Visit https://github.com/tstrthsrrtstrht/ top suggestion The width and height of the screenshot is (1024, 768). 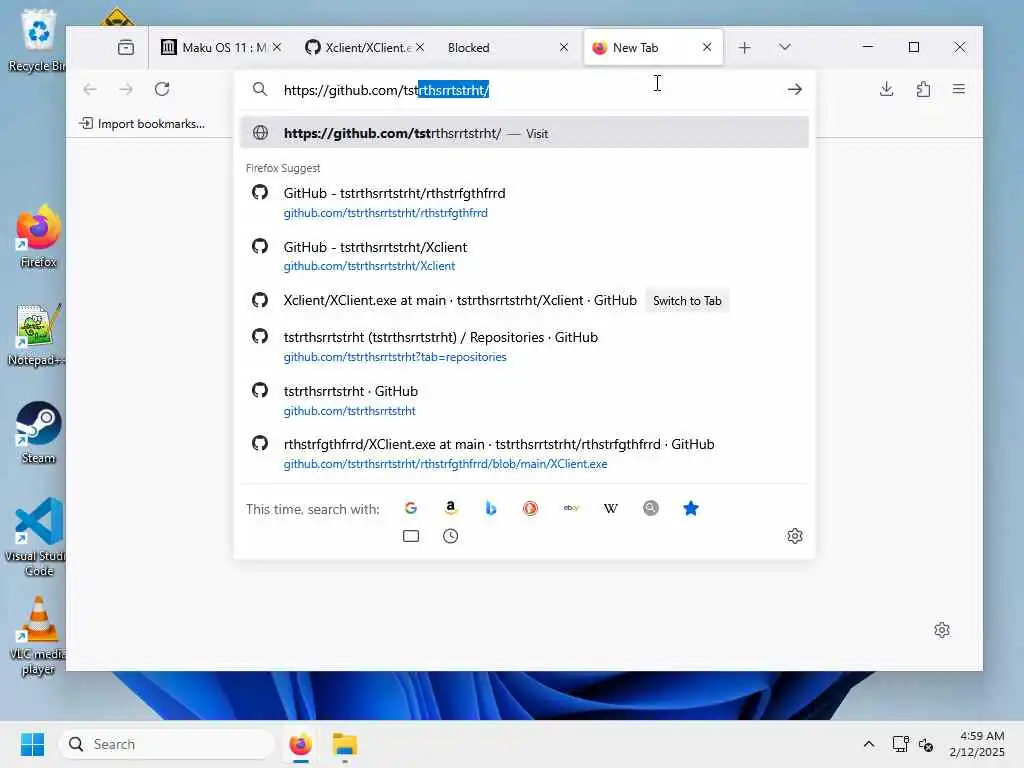524,133
